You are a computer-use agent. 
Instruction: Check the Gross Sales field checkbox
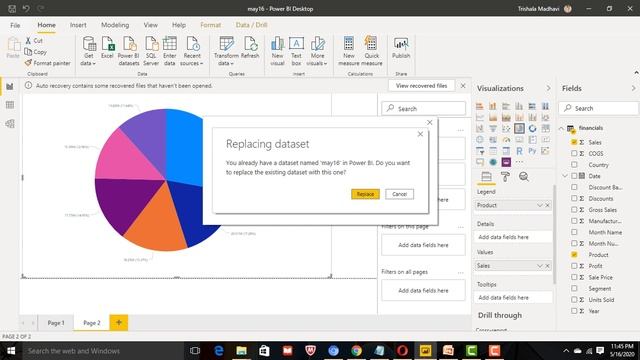point(574,210)
